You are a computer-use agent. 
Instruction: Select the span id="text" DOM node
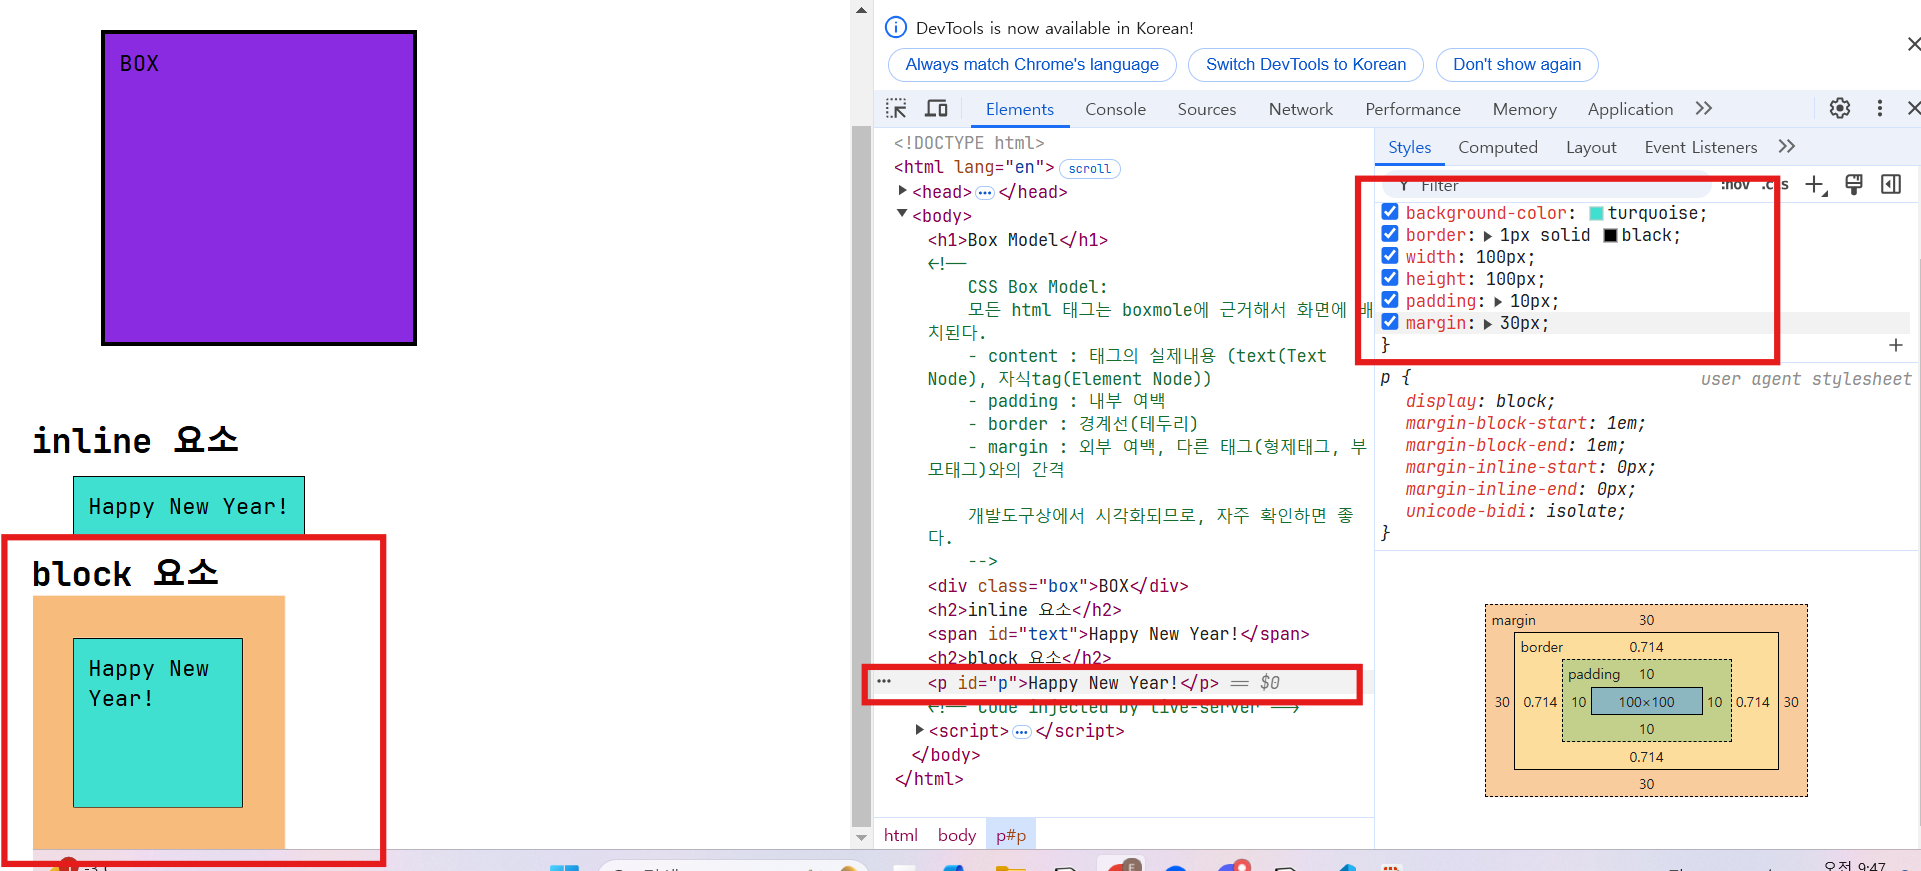(1118, 634)
